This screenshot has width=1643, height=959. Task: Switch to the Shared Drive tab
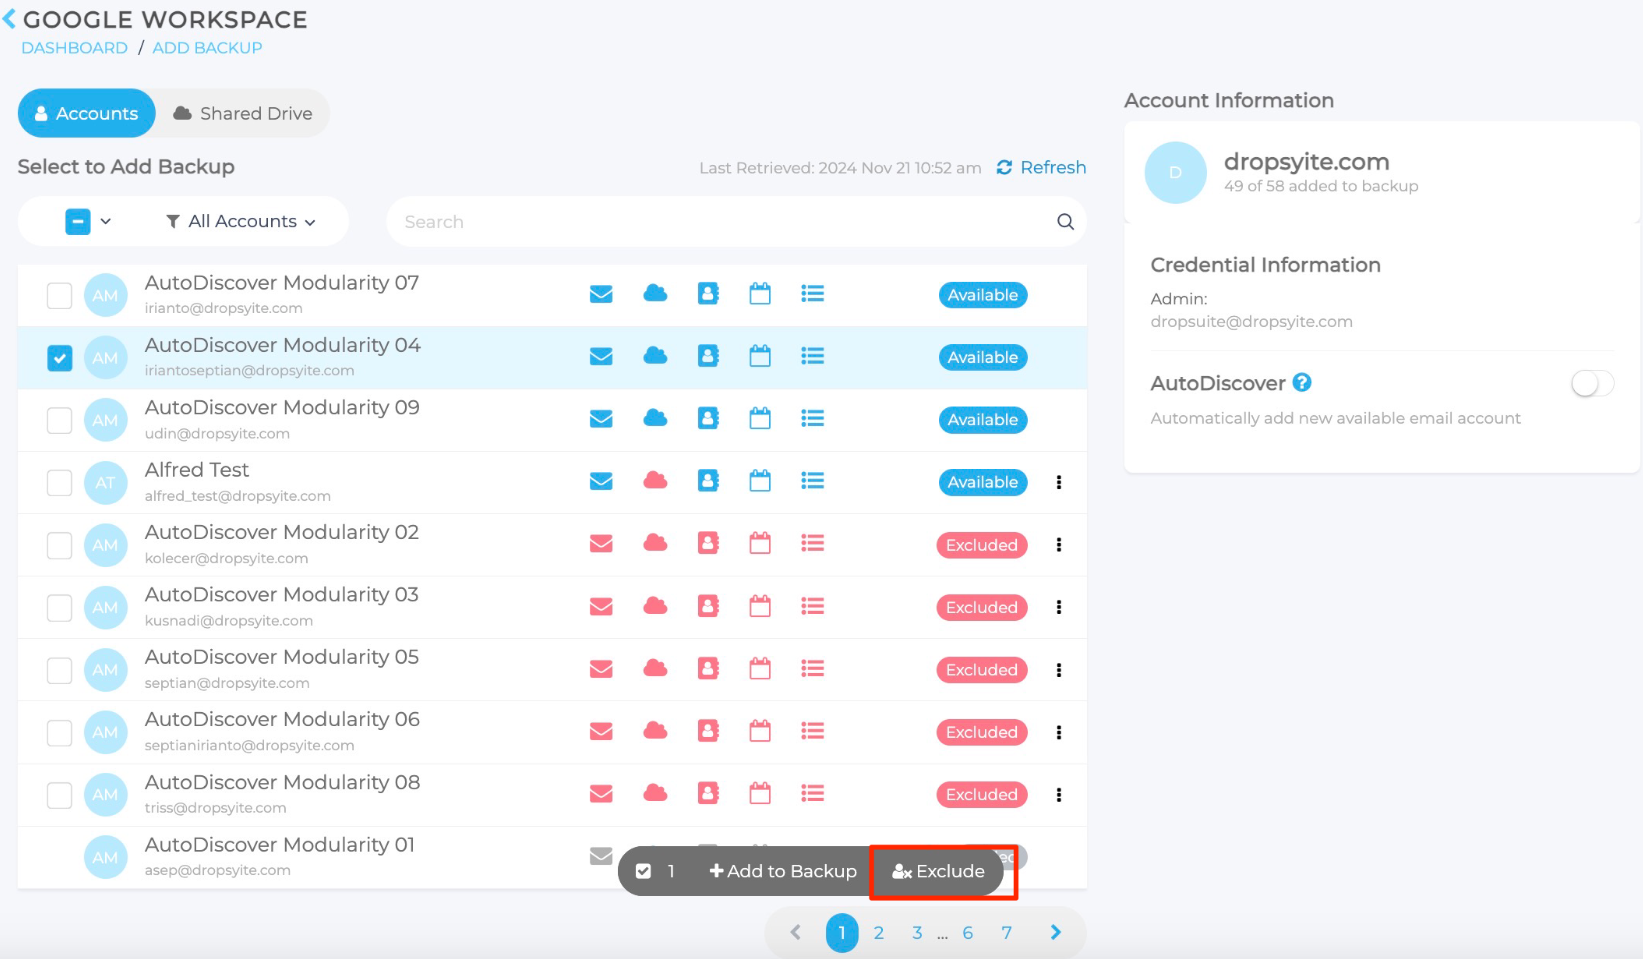[x=243, y=114]
